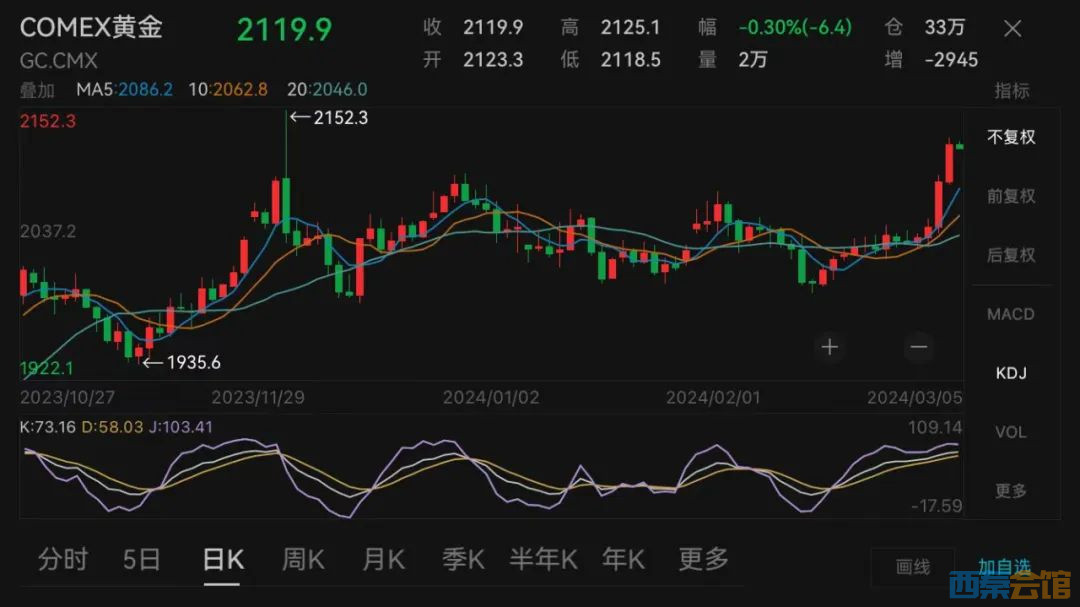The image size is (1080, 607).
Task: Click the 画线 drawing button
Action: [913, 567]
